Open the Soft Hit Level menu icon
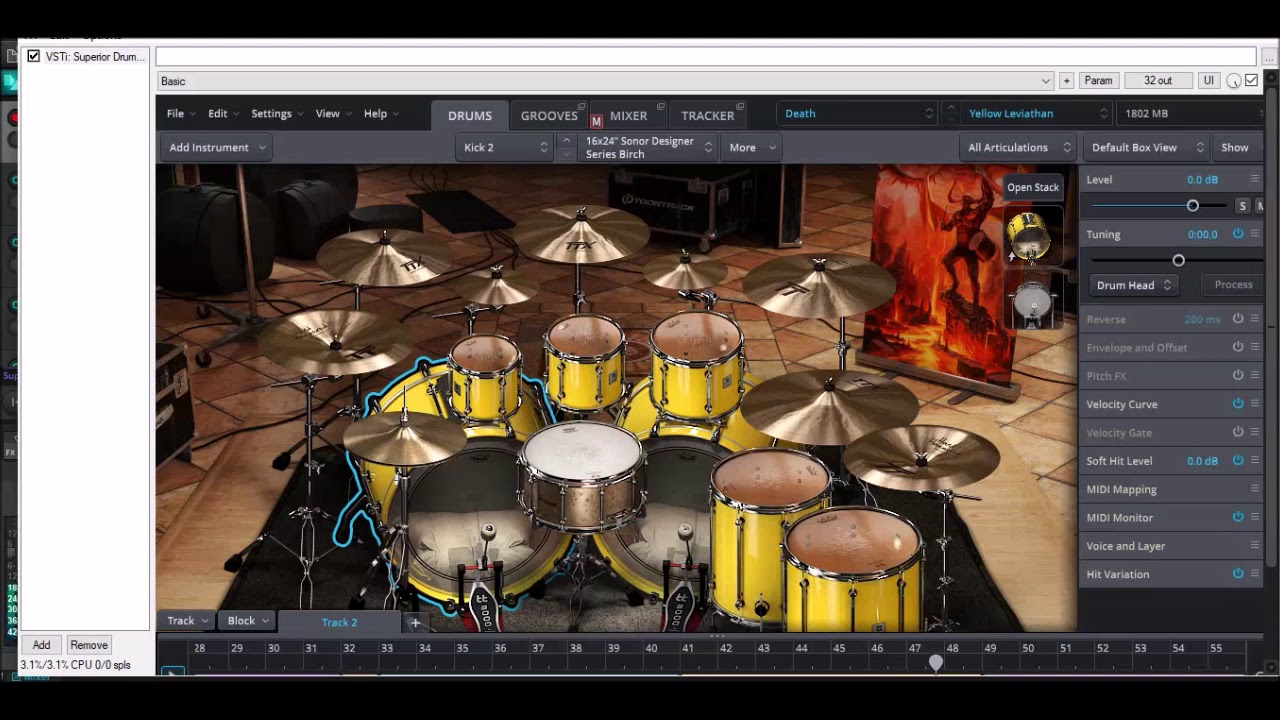 click(x=1255, y=460)
